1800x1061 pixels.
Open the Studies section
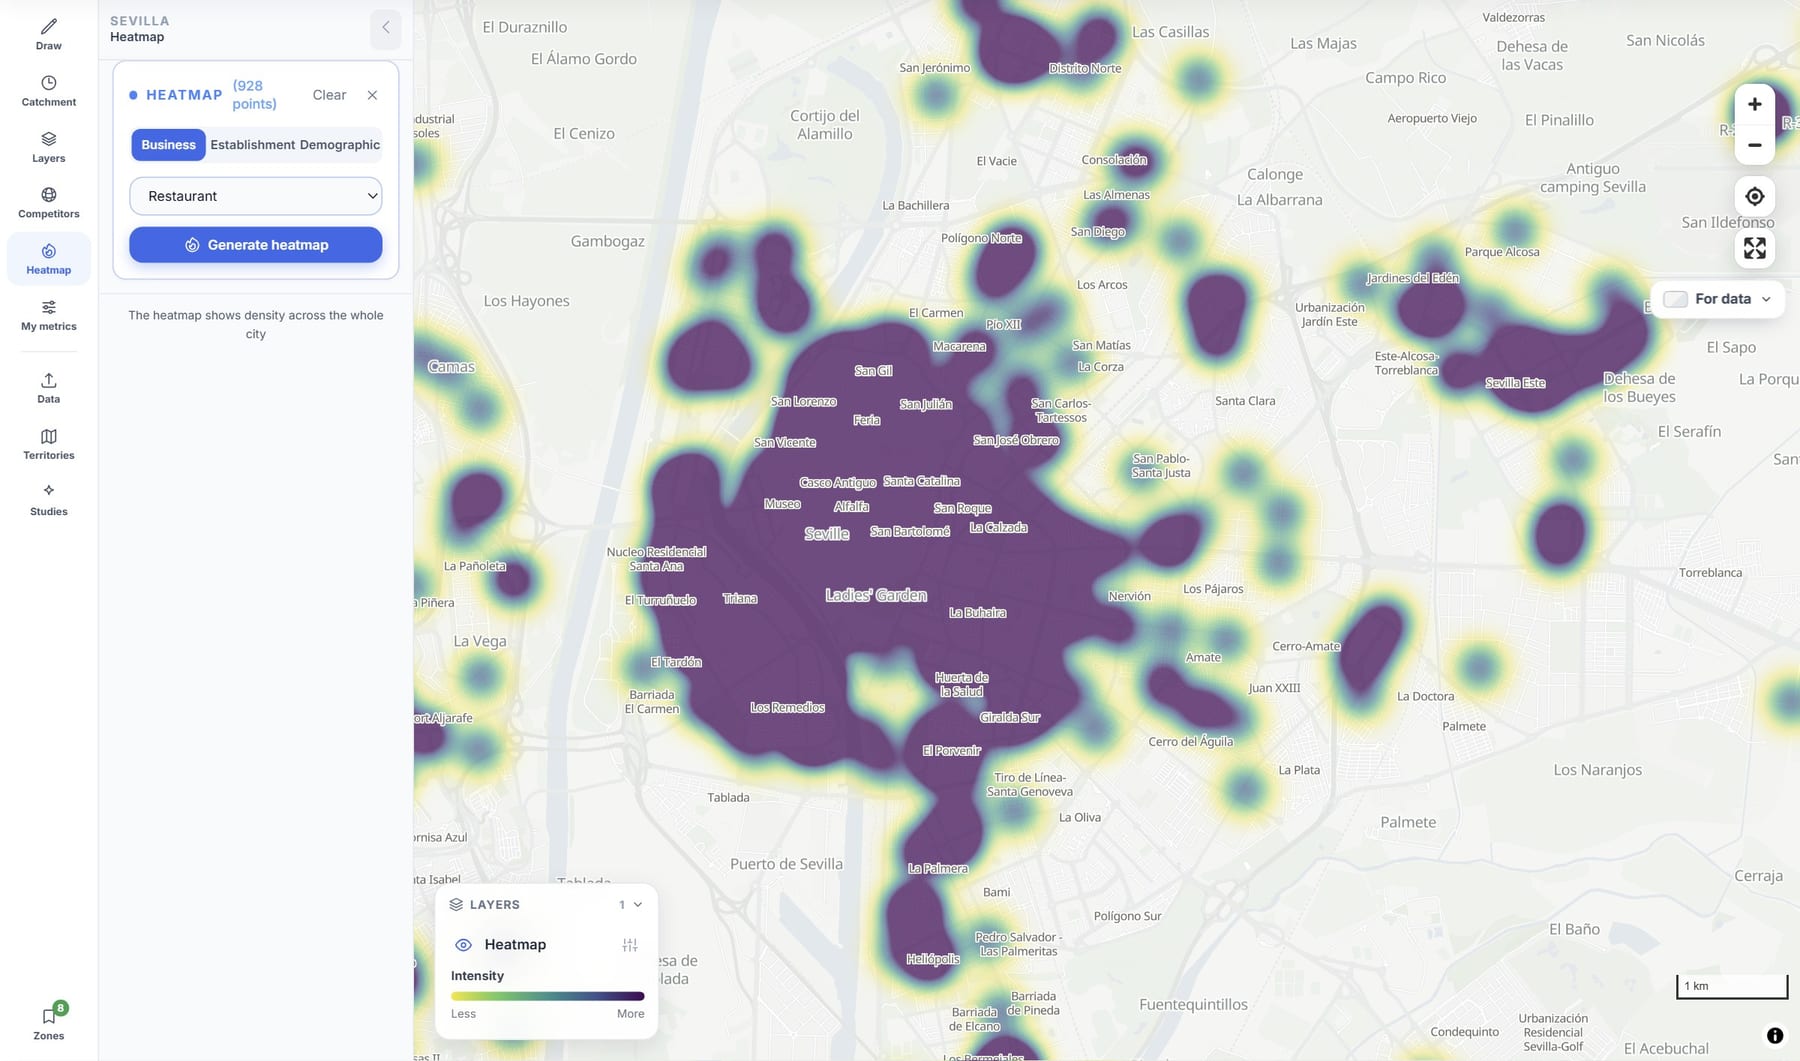click(x=48, y=499)
